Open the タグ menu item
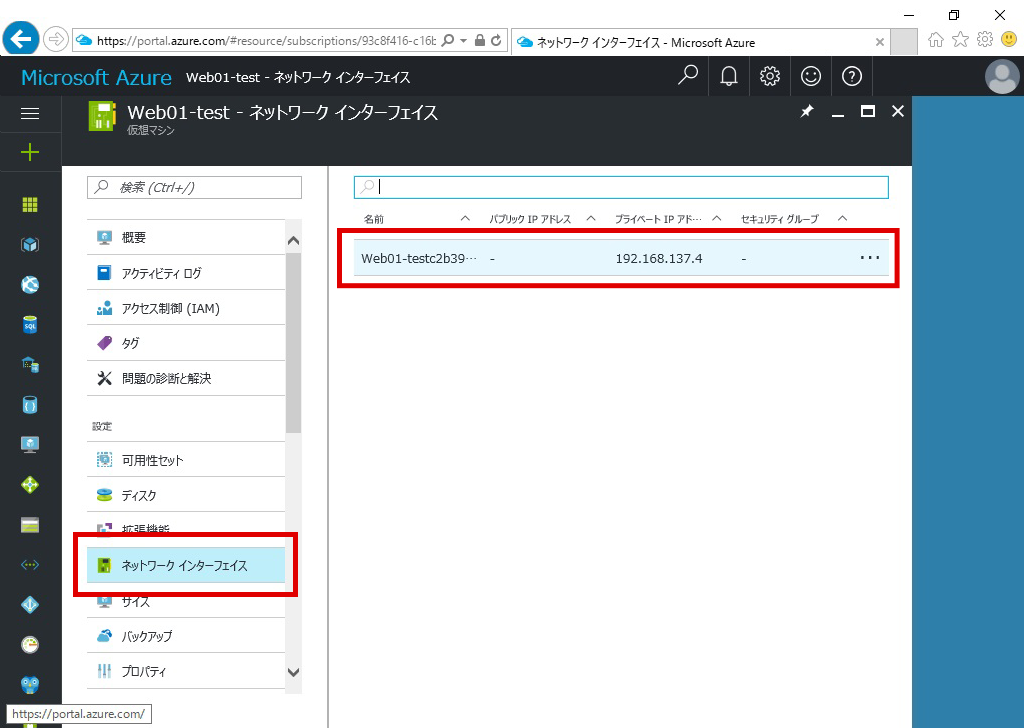 pyautogui.click(x=186, y=343)
